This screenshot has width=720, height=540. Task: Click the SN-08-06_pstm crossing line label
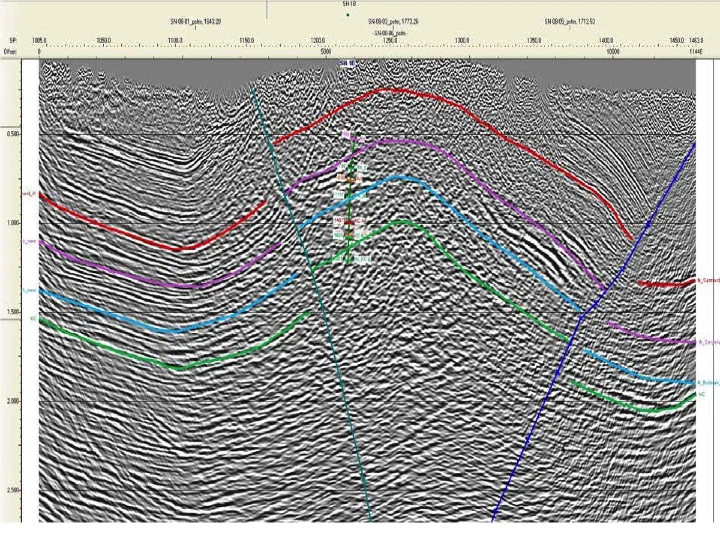(x=390, y=33)
